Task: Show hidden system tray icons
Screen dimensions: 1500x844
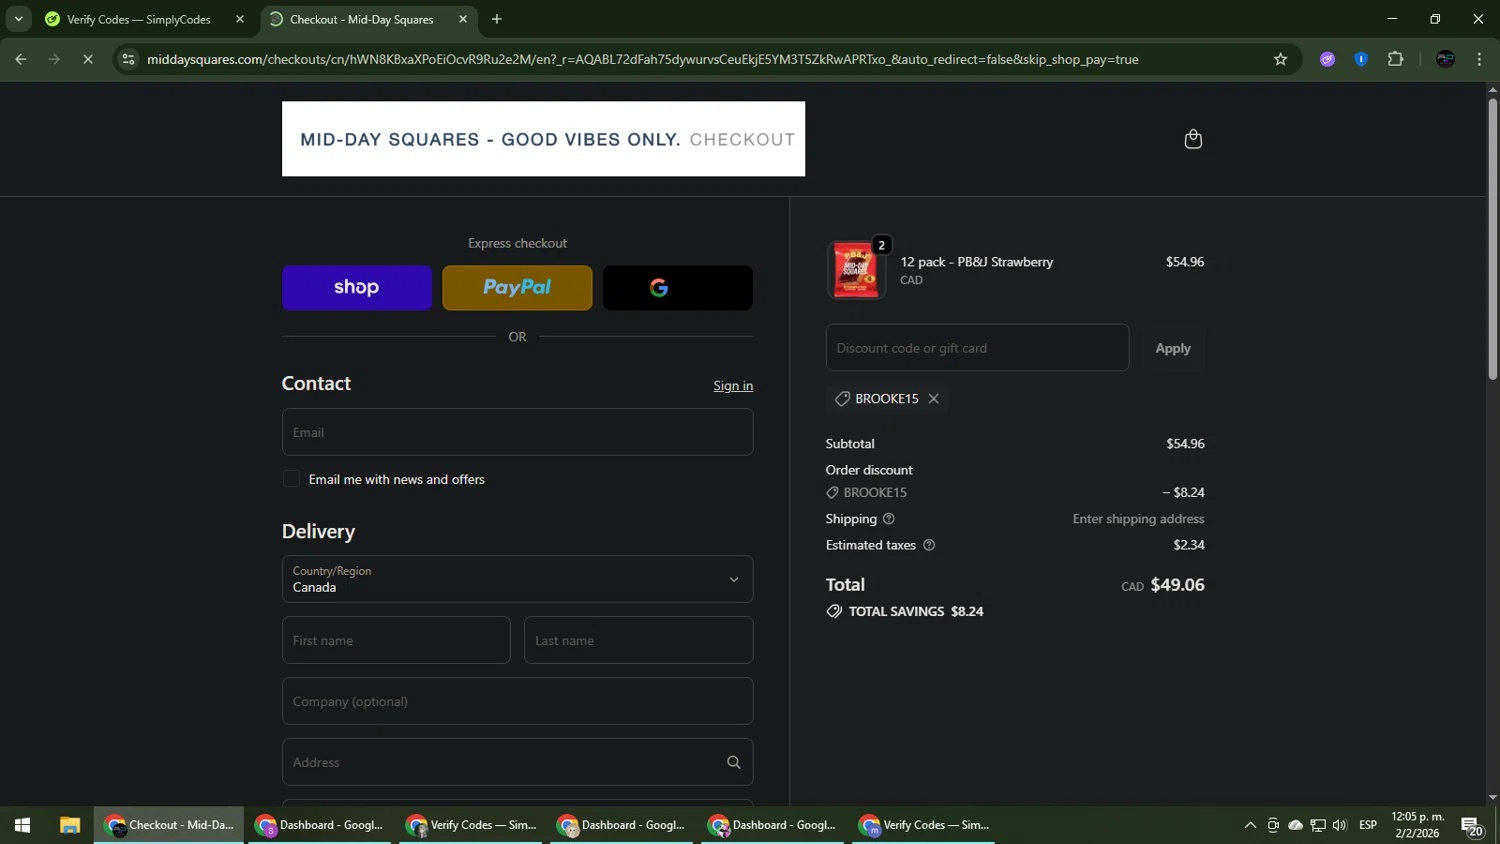Action: tap(1249, 825)
